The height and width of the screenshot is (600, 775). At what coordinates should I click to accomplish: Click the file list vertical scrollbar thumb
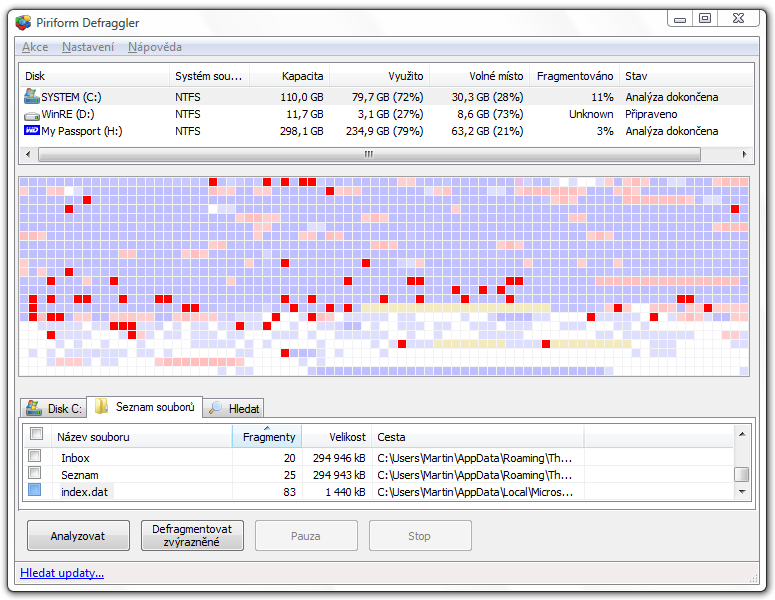742,474
